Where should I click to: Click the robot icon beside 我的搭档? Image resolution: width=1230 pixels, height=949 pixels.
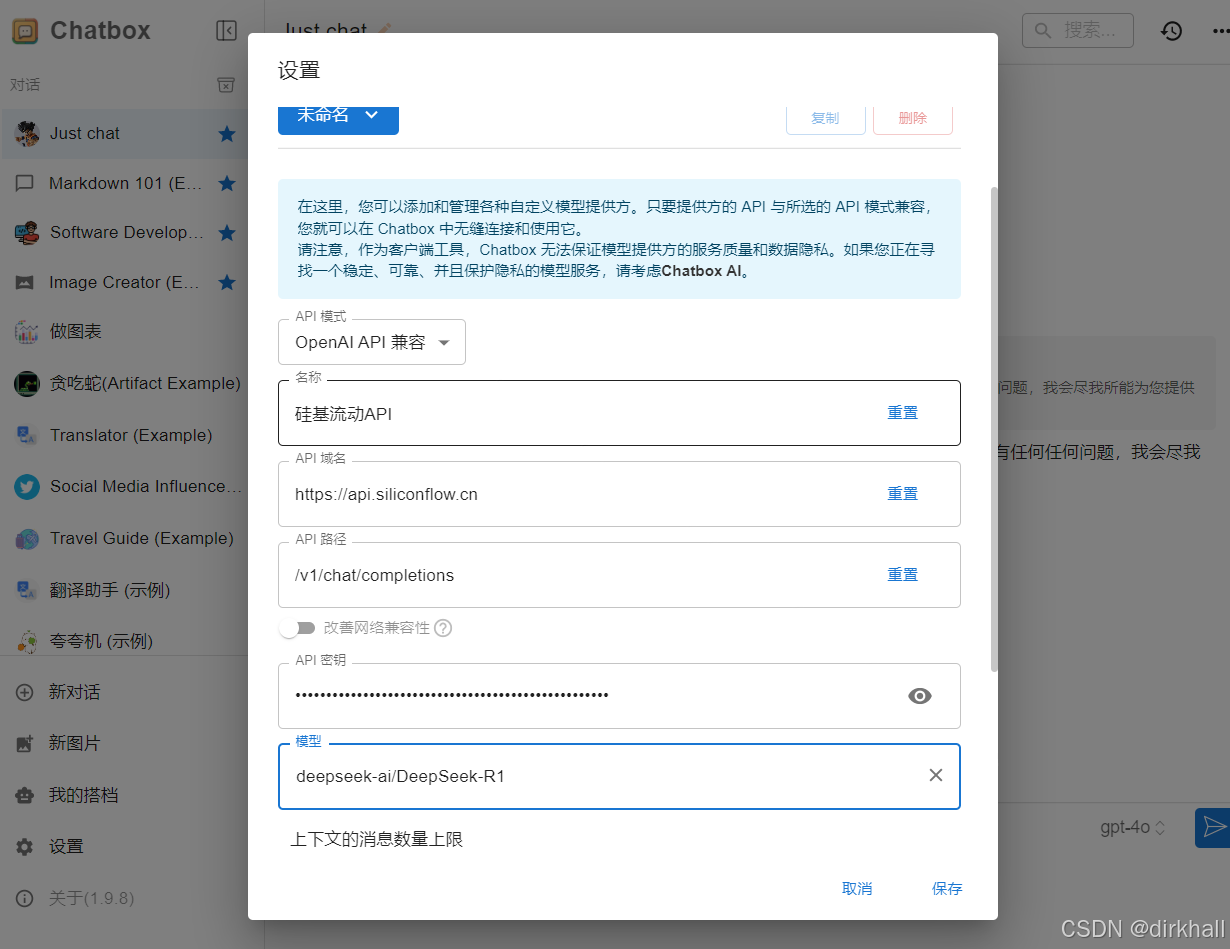click(25, 796)
